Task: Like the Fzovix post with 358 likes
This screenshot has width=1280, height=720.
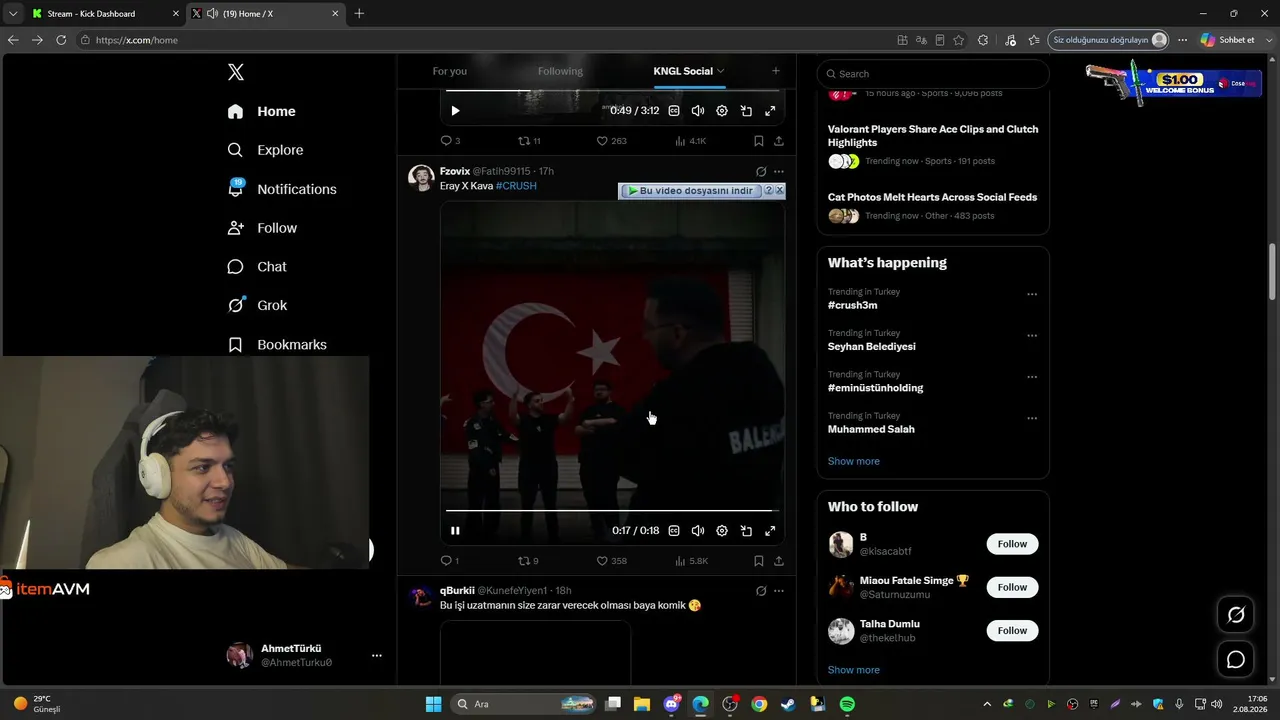Action: pos(611,561)
